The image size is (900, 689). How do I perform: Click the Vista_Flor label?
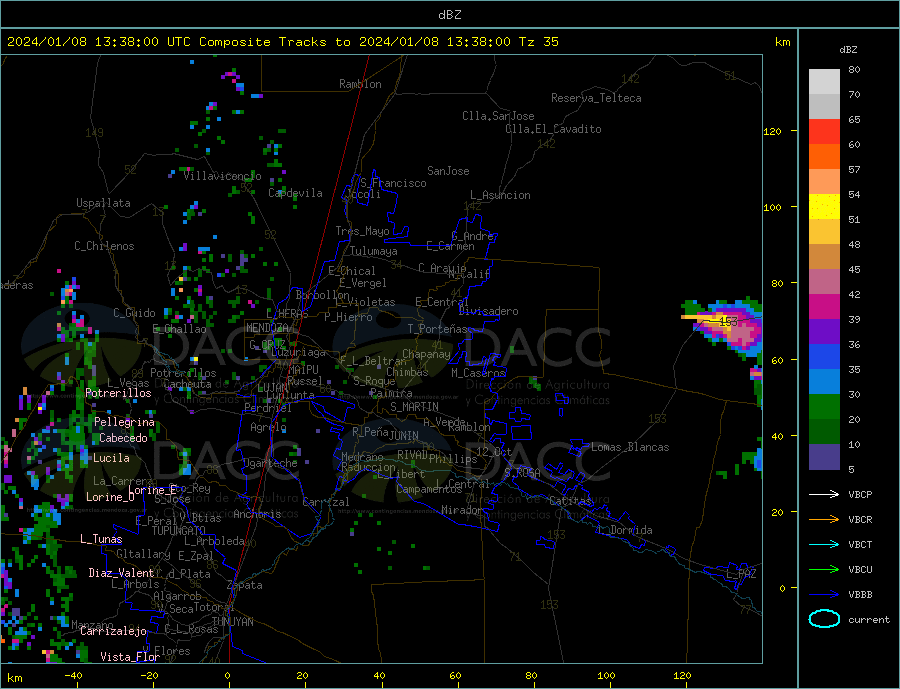[x=130, y=657]
